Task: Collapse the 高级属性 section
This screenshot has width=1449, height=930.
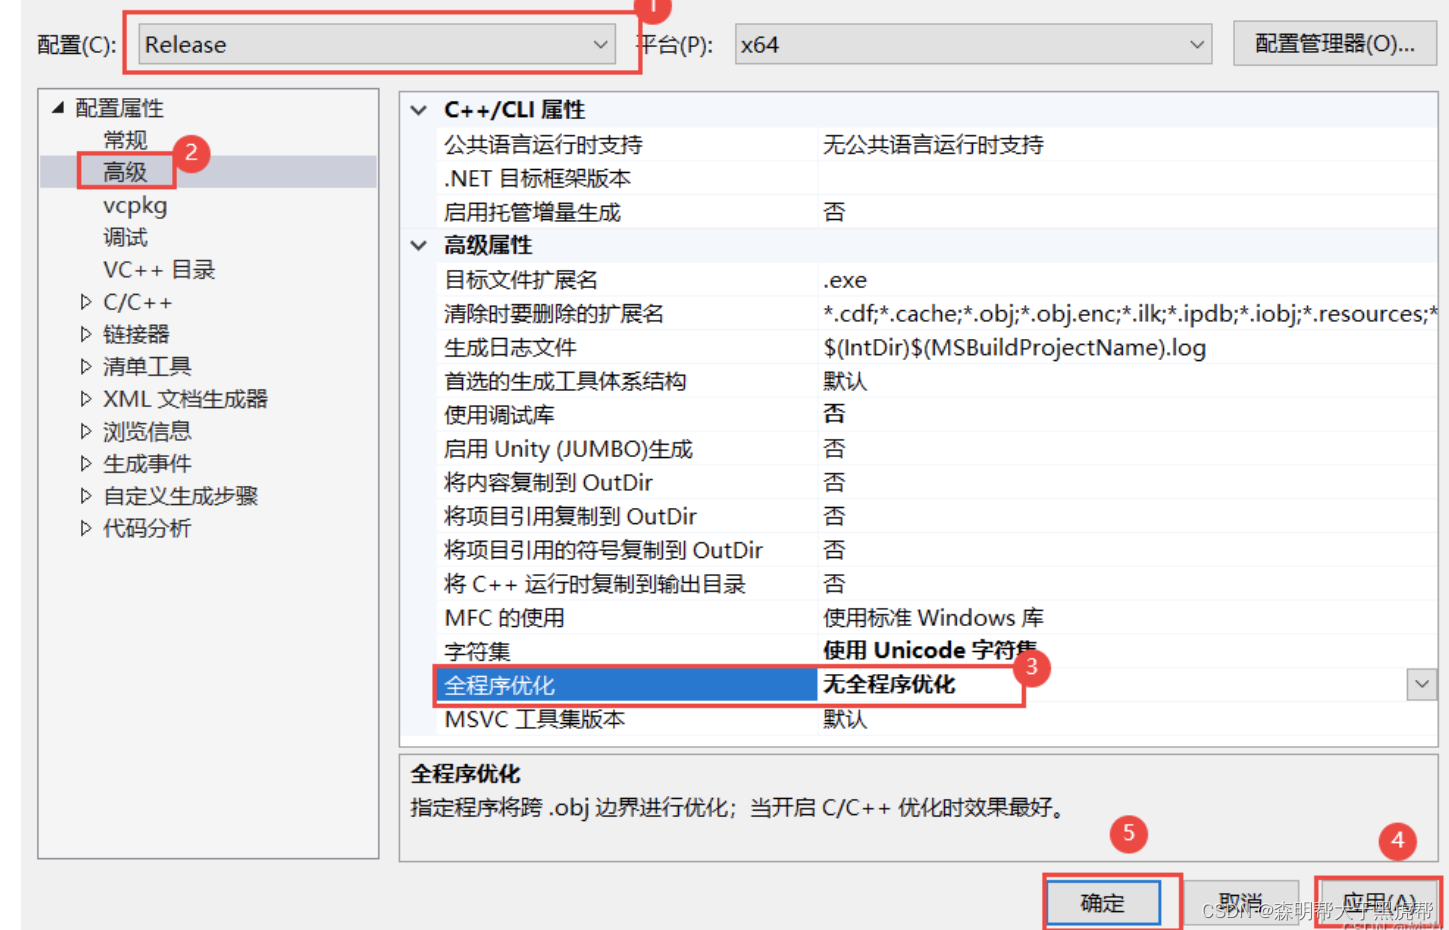Action: [x=418, y=245]
